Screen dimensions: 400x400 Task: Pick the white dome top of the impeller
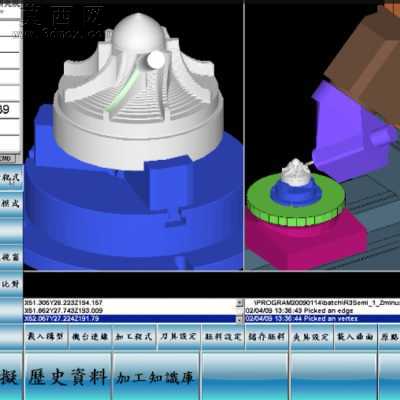[138, 33]
